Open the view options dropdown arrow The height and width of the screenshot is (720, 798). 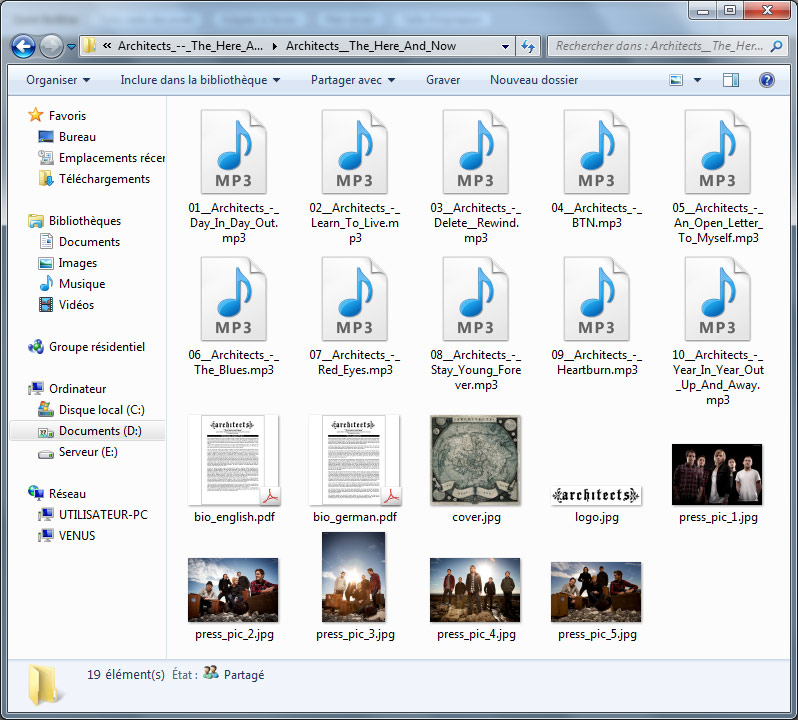697,80
